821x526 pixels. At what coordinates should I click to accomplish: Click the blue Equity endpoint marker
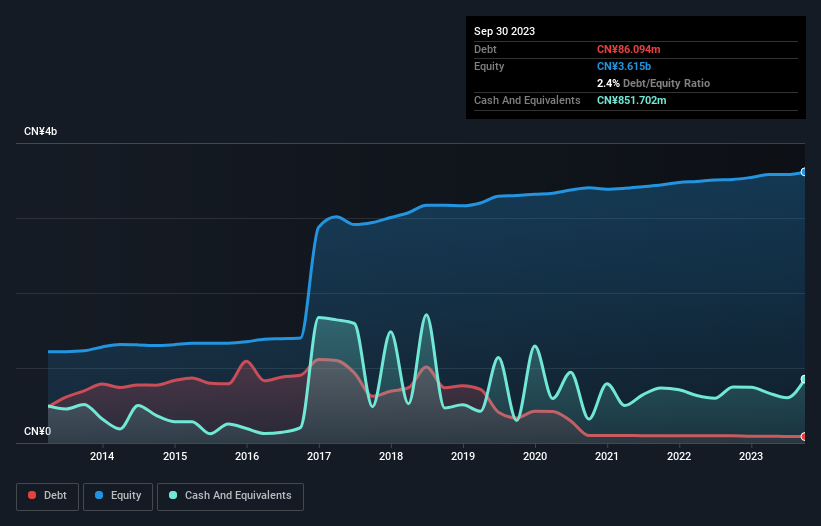tap(804, 172)
